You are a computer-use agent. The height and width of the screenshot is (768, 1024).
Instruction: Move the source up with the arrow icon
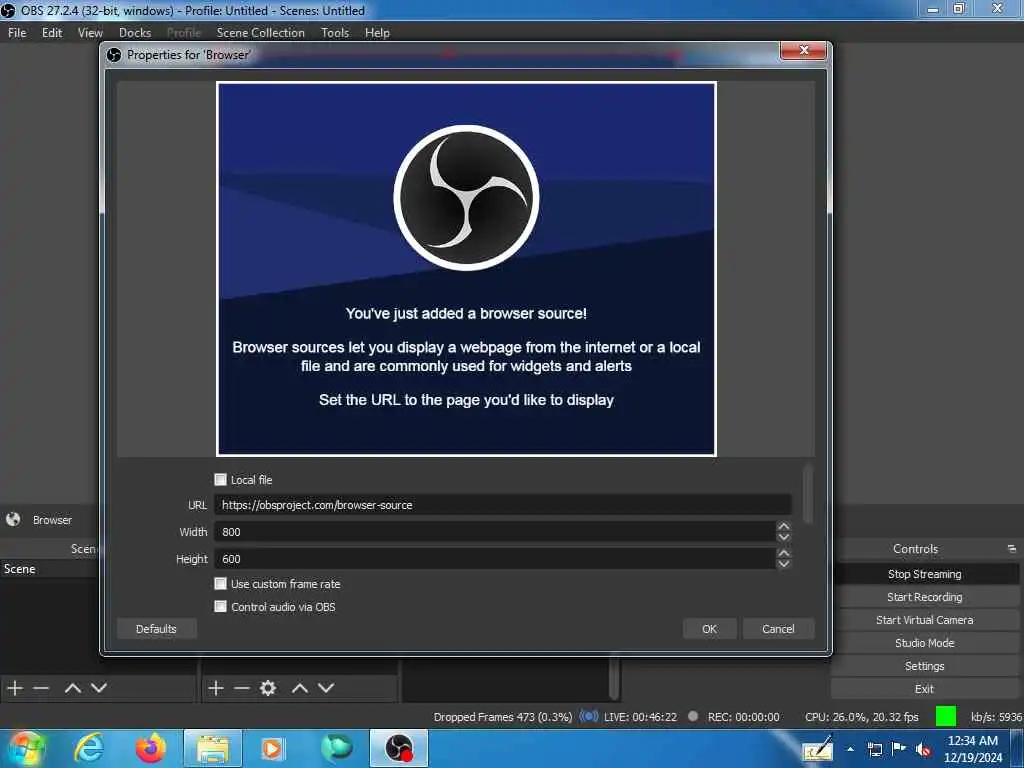tap(300, 688)
